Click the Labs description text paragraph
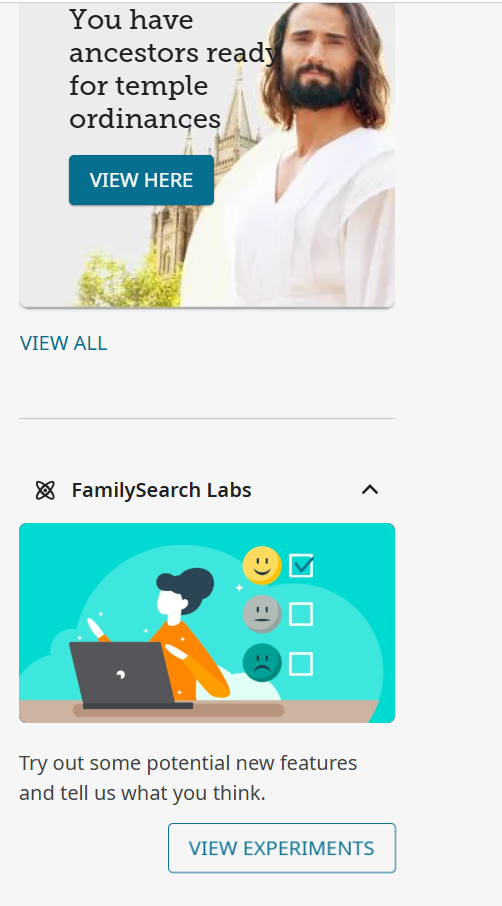 pyautogui.click(x=188, y=778)
